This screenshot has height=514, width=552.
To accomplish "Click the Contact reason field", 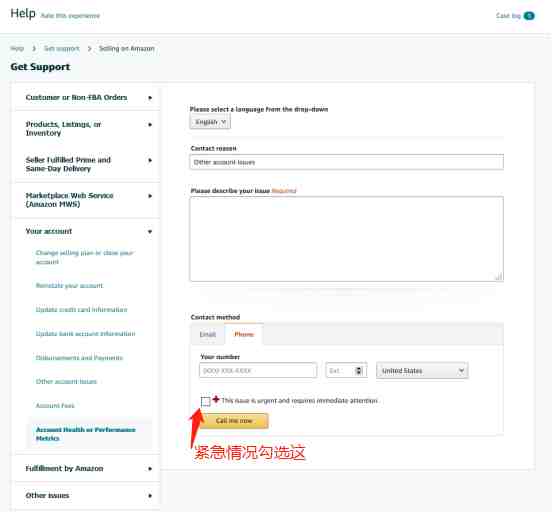I will (x=347, y=162).
